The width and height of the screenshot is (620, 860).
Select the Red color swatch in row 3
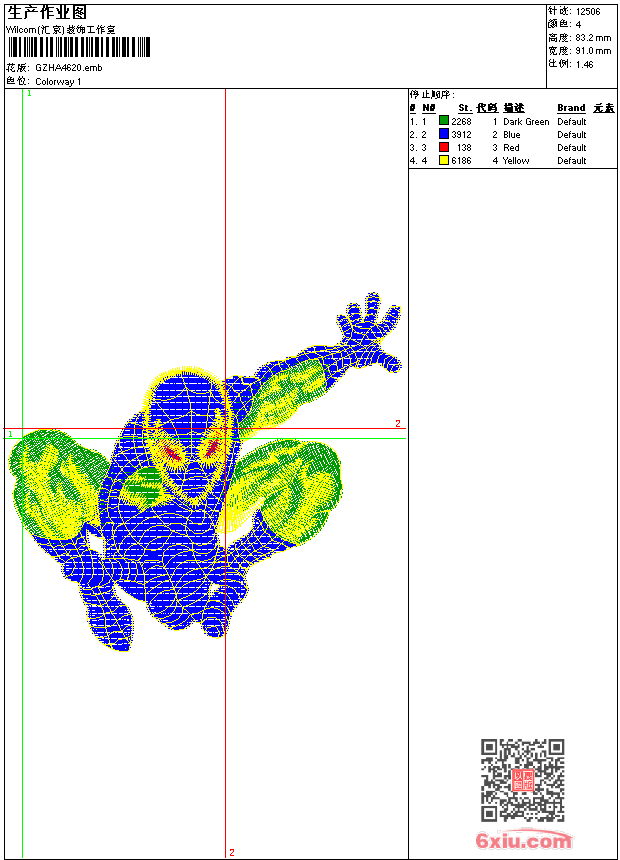(444, 147)
